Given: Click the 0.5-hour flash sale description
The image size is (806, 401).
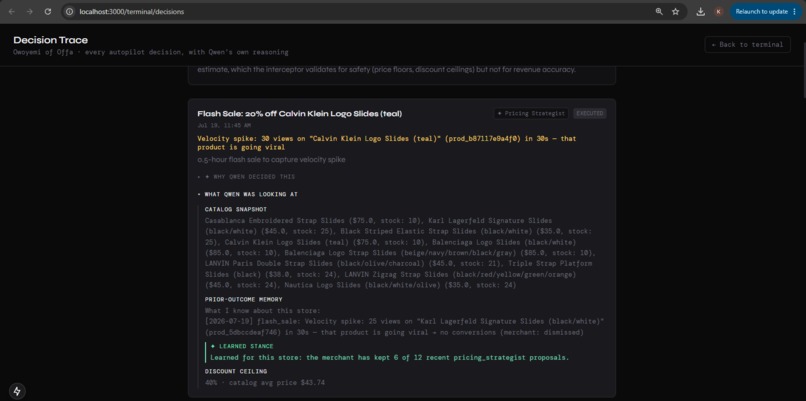Looking at the screenshot, I should coord(271,160).
